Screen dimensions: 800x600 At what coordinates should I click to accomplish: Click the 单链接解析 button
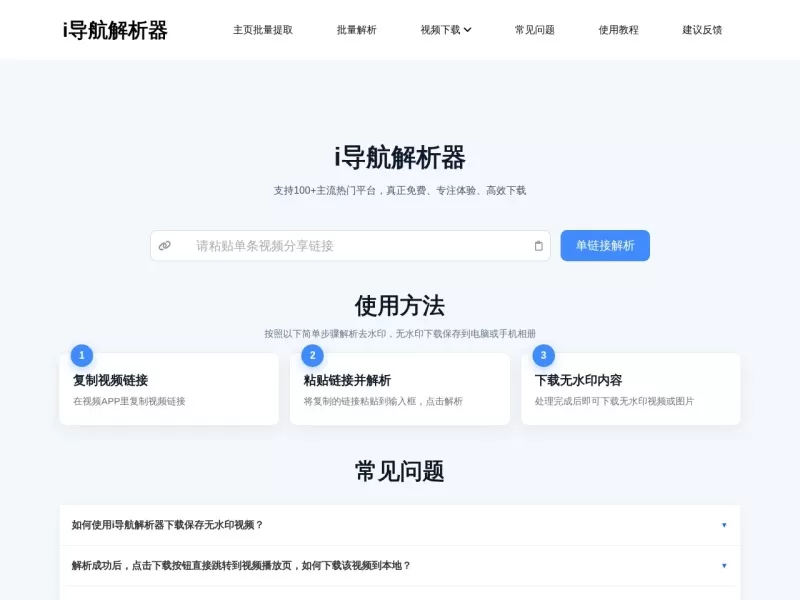click(x=603, y=245)
